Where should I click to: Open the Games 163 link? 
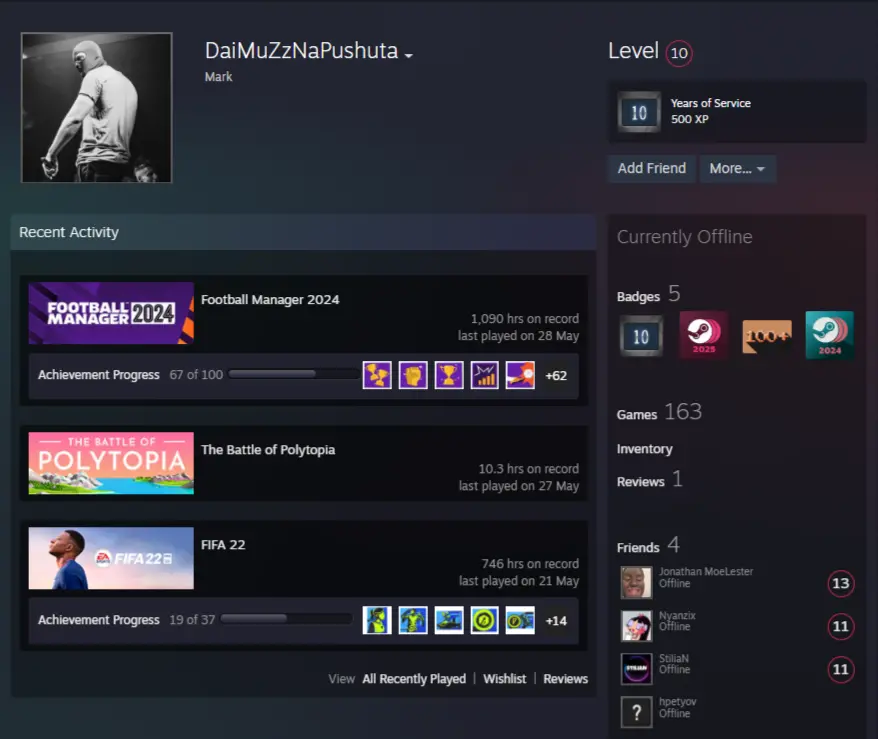(659, 413)
